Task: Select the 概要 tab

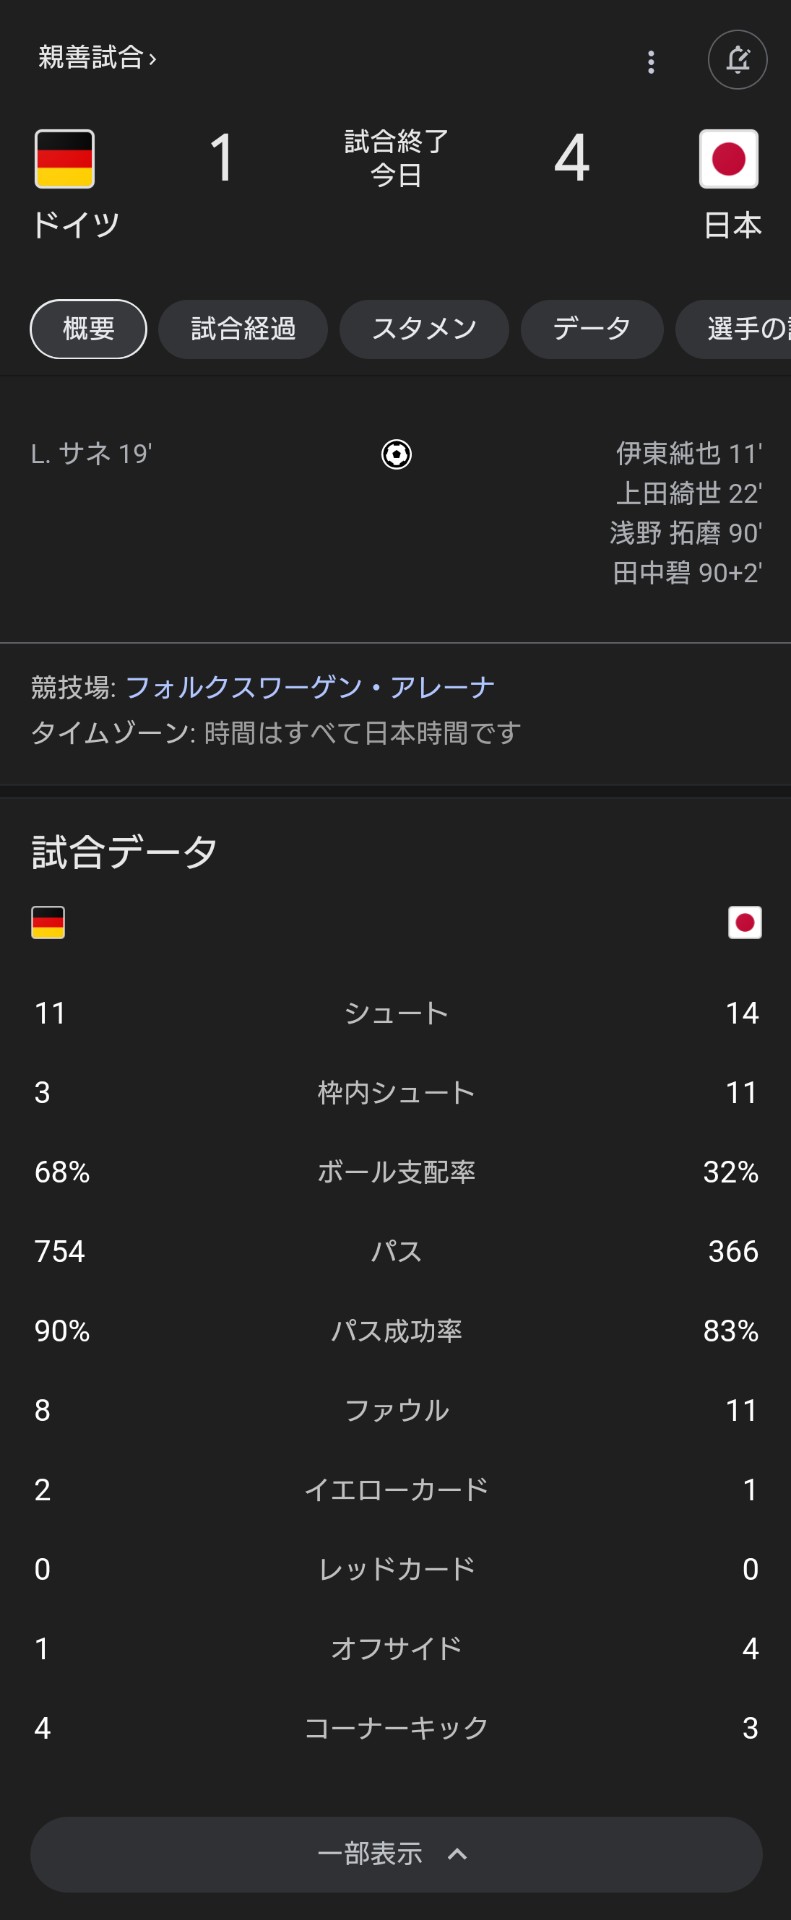Action: pos(89,329)
